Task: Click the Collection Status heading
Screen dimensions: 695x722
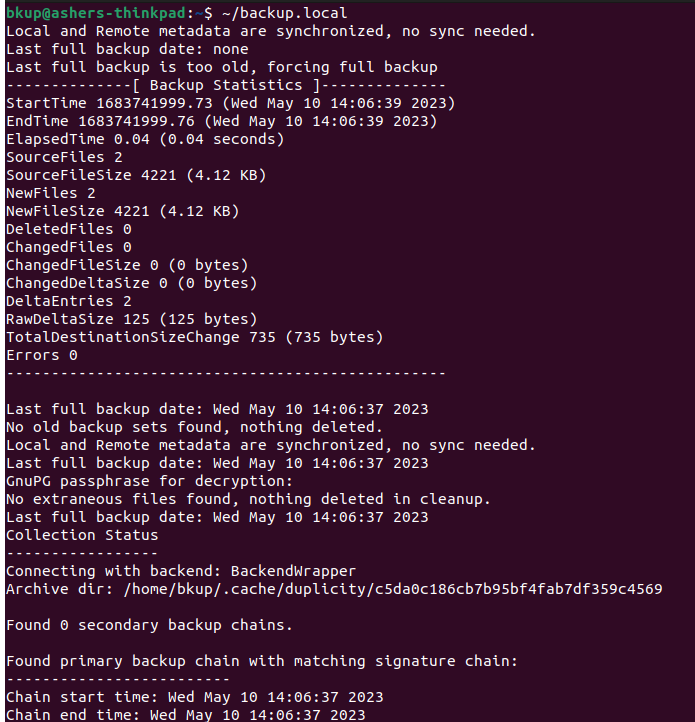Action: pos(82,535)
